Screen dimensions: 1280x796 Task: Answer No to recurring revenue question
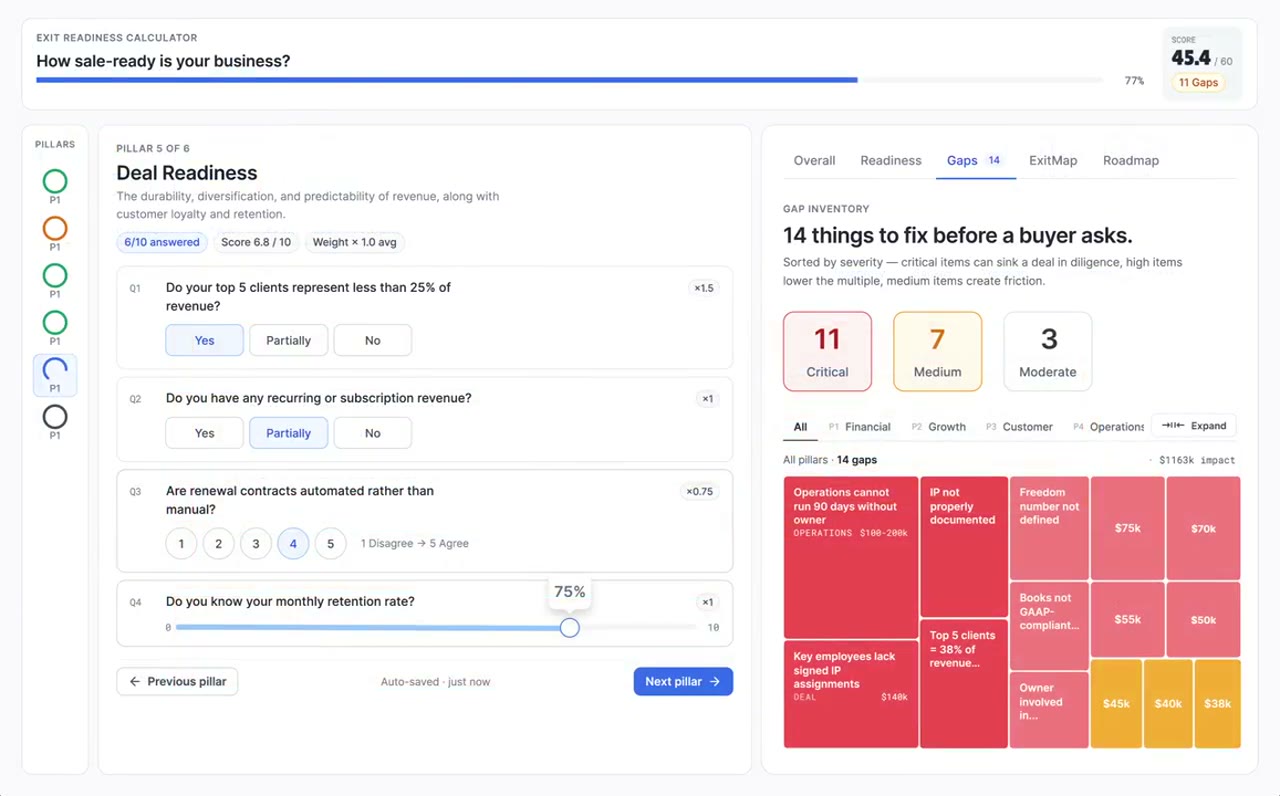372,433
